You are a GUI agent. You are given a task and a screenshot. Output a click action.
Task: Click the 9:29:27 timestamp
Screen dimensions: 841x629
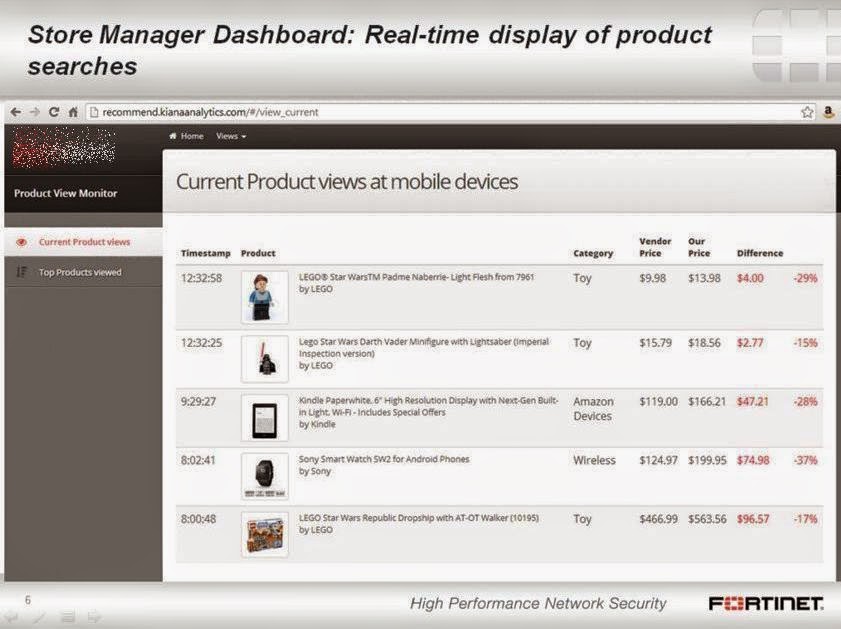[198, 402]
